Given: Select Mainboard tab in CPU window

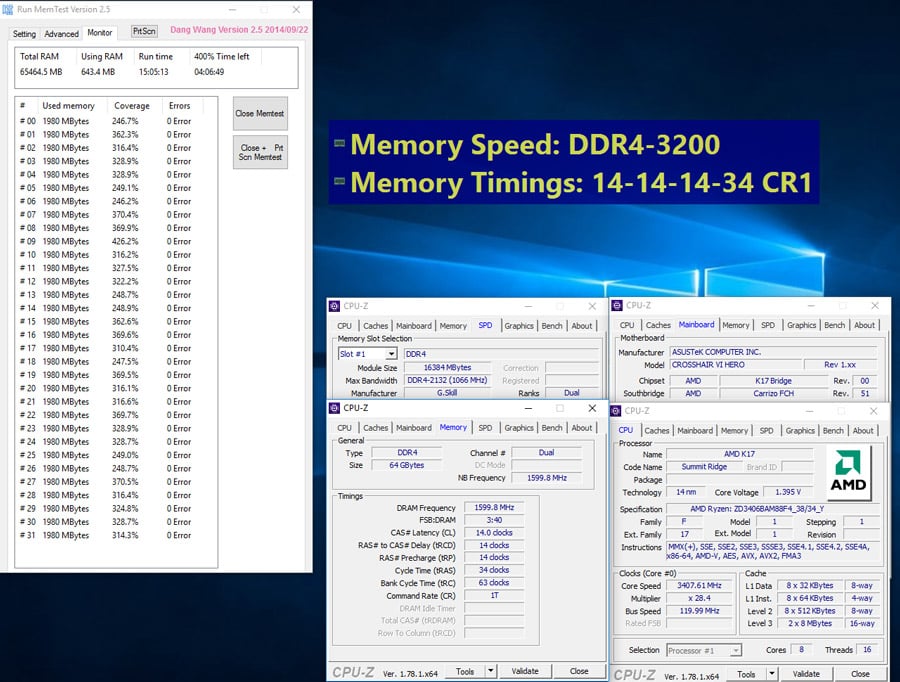Looking at the screenshot, I should click(x=695, y=431).
